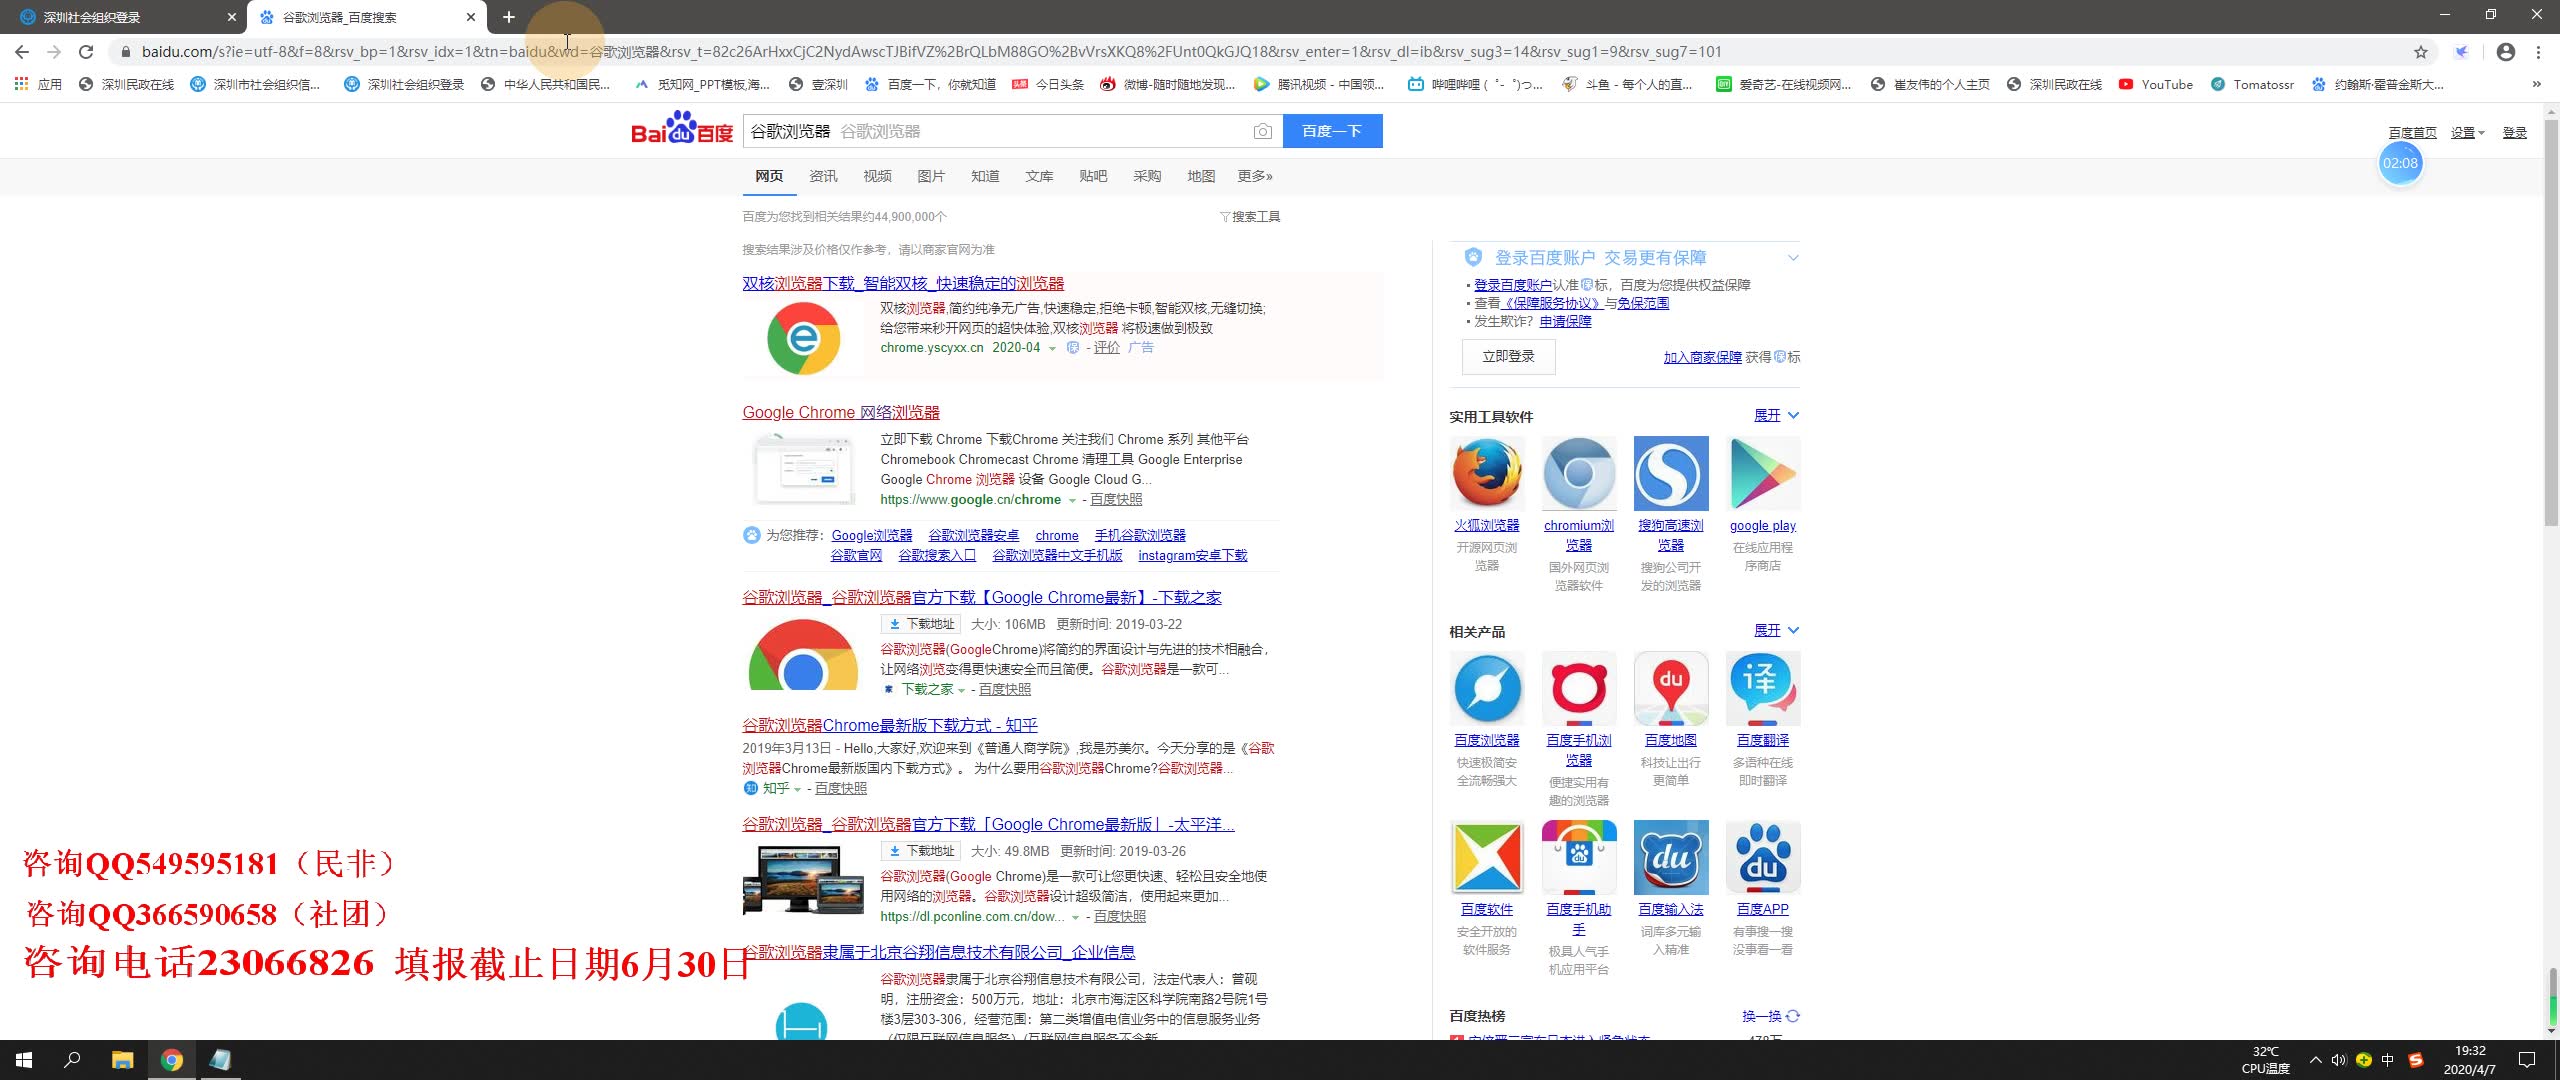Go back to previous page
2560x1080 pixels.
point(22,52)
